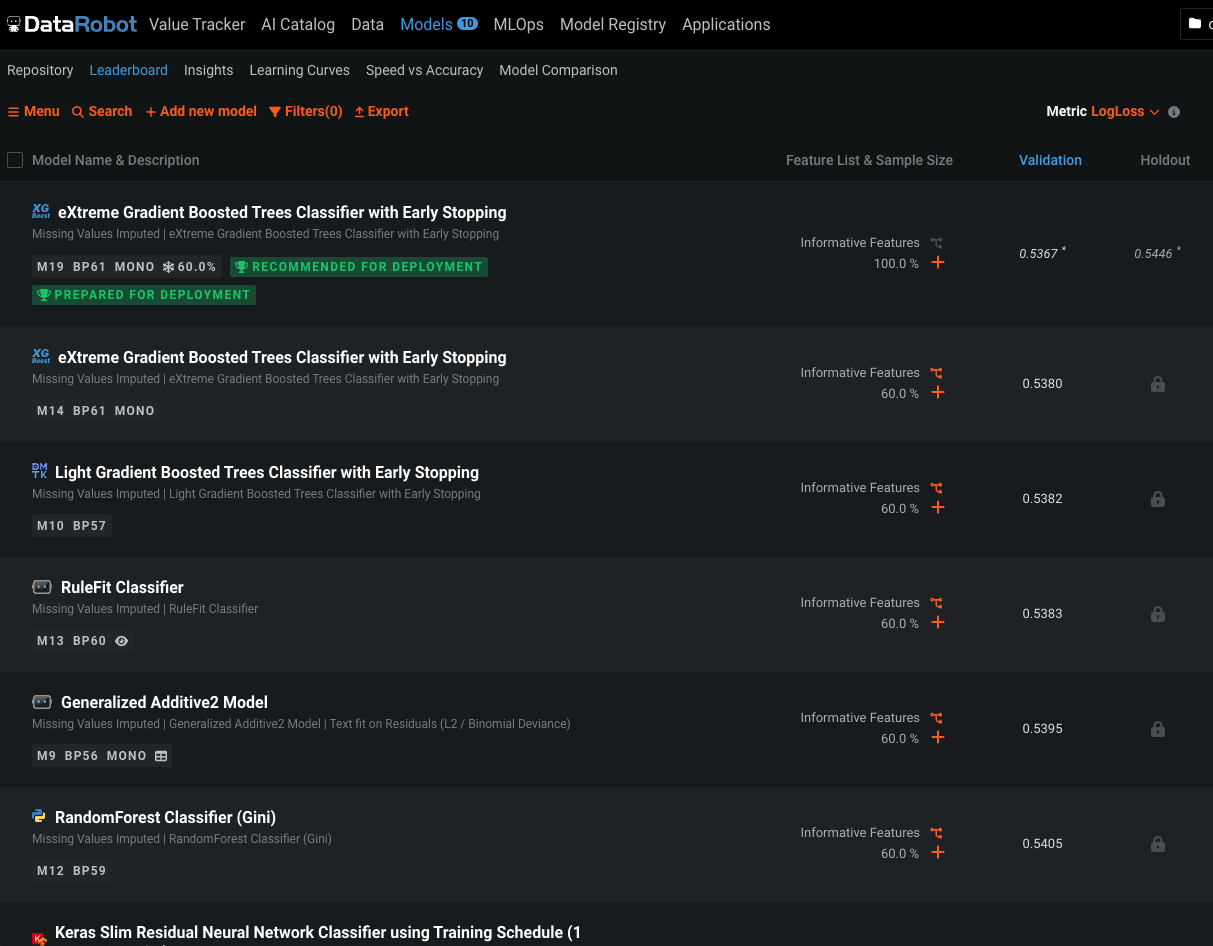Sort the leaderboard by the Validation column
Screen dimensions: 1213x946
1050,160
